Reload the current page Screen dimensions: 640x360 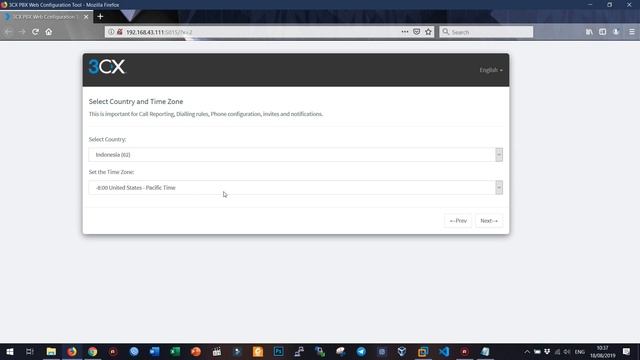click(36, 32)
